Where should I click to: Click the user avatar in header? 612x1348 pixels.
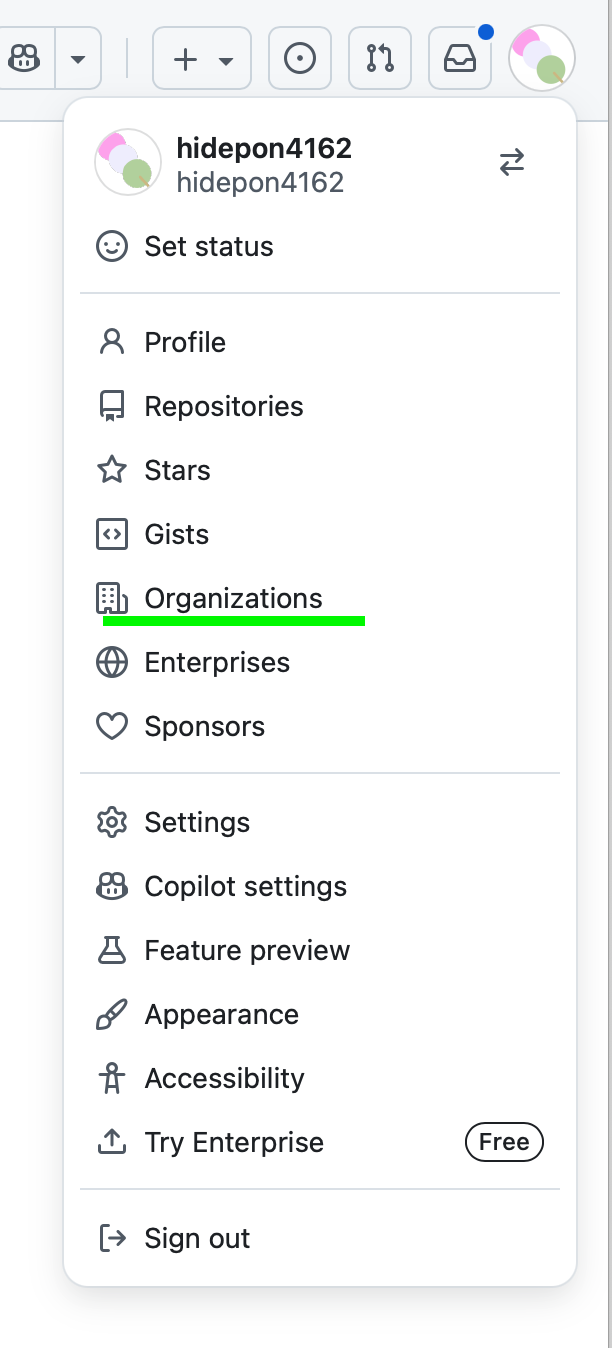coord(541,59)
